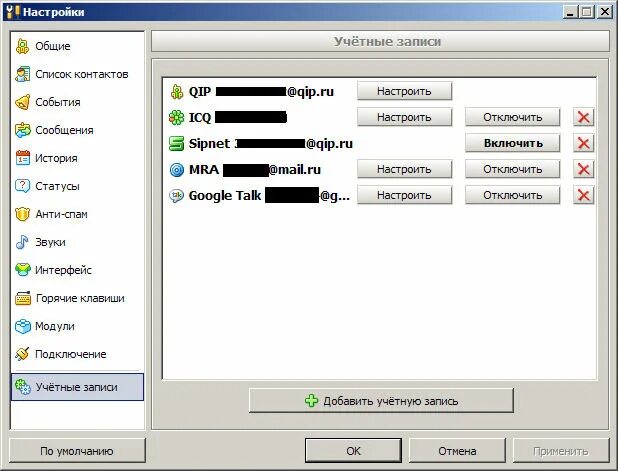Click Настроить for the MRA account
This screenshot has width=618, height=471.
point(404,169)
